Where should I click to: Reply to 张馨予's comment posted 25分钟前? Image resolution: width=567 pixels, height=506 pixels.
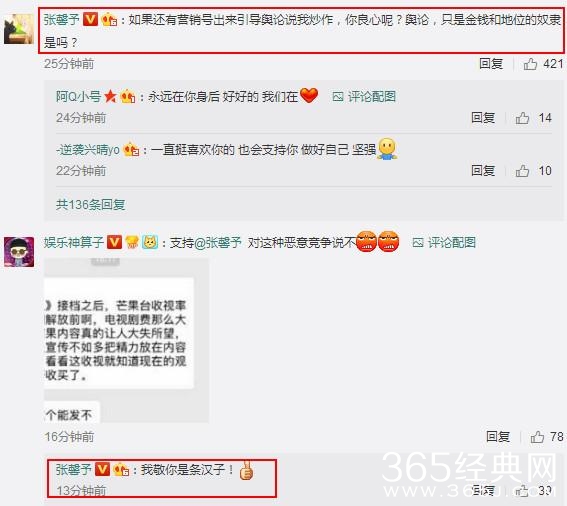coord(491,64)
